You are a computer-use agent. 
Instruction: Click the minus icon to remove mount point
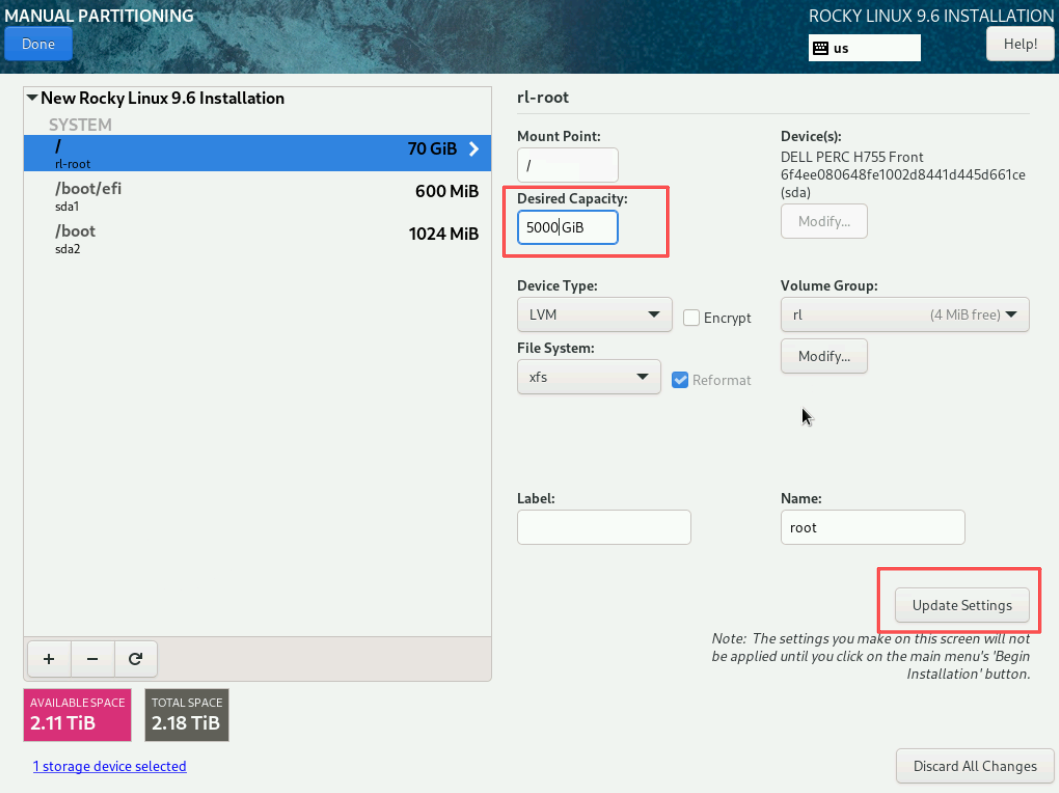(x=92, y=659)
